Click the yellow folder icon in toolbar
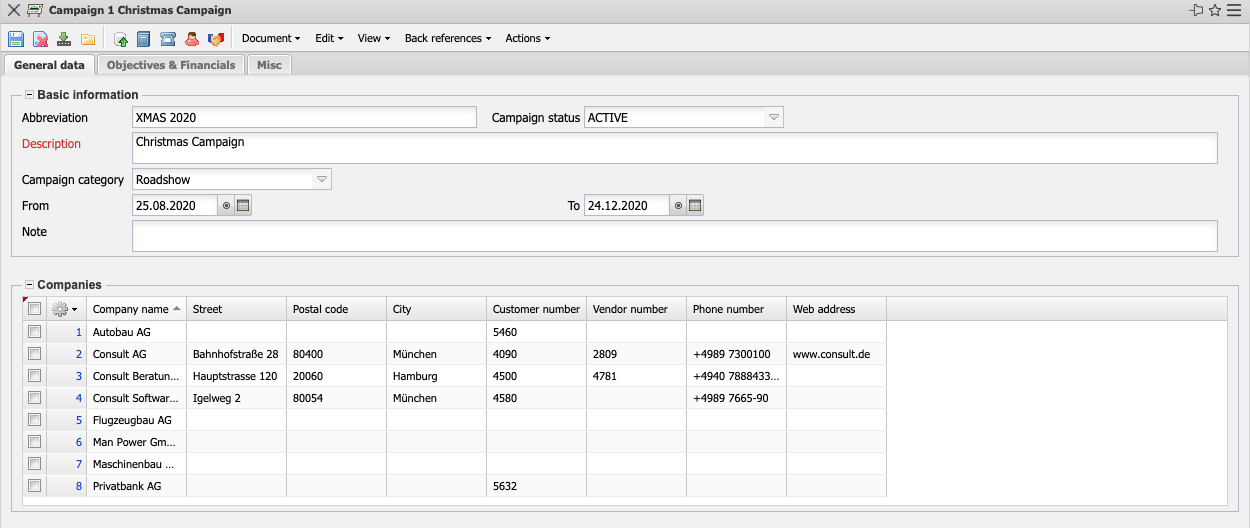 pos(88,39)
